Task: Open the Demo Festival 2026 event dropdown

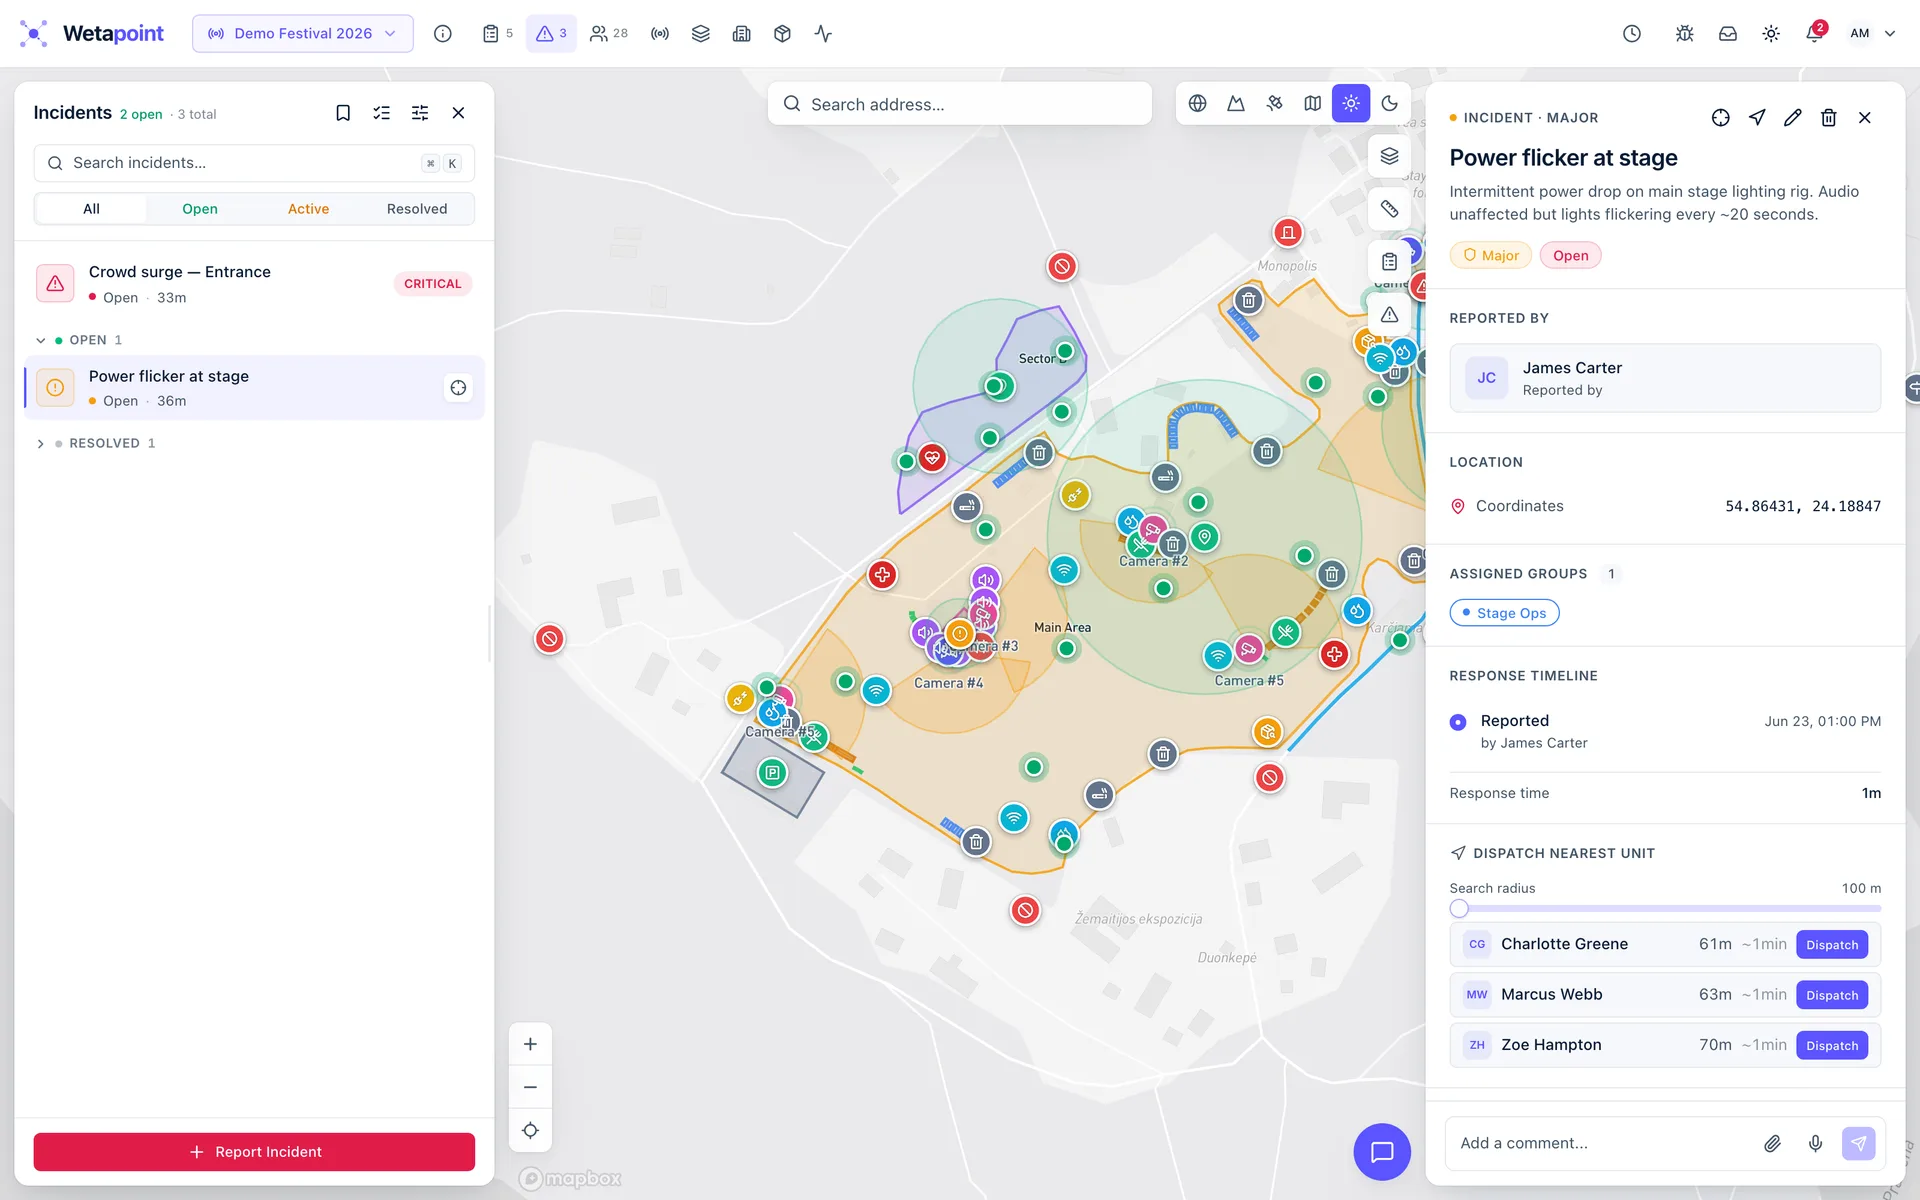Action: coord(302,34)
